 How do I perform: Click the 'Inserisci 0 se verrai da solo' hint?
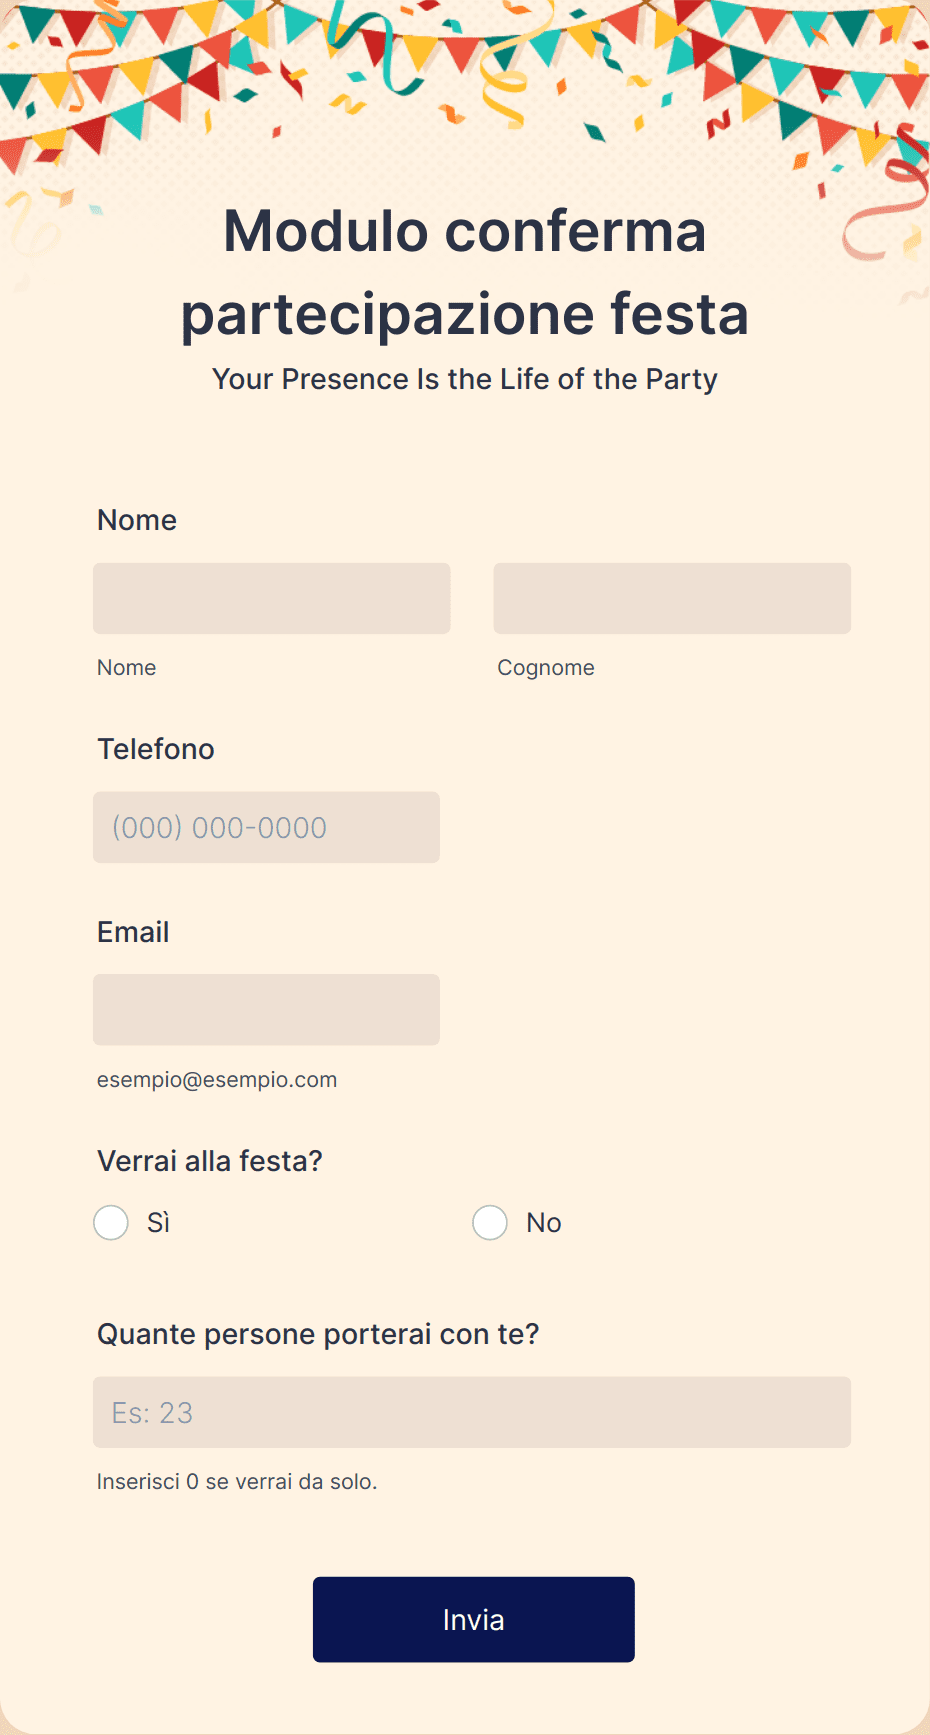click(237, 1482)
